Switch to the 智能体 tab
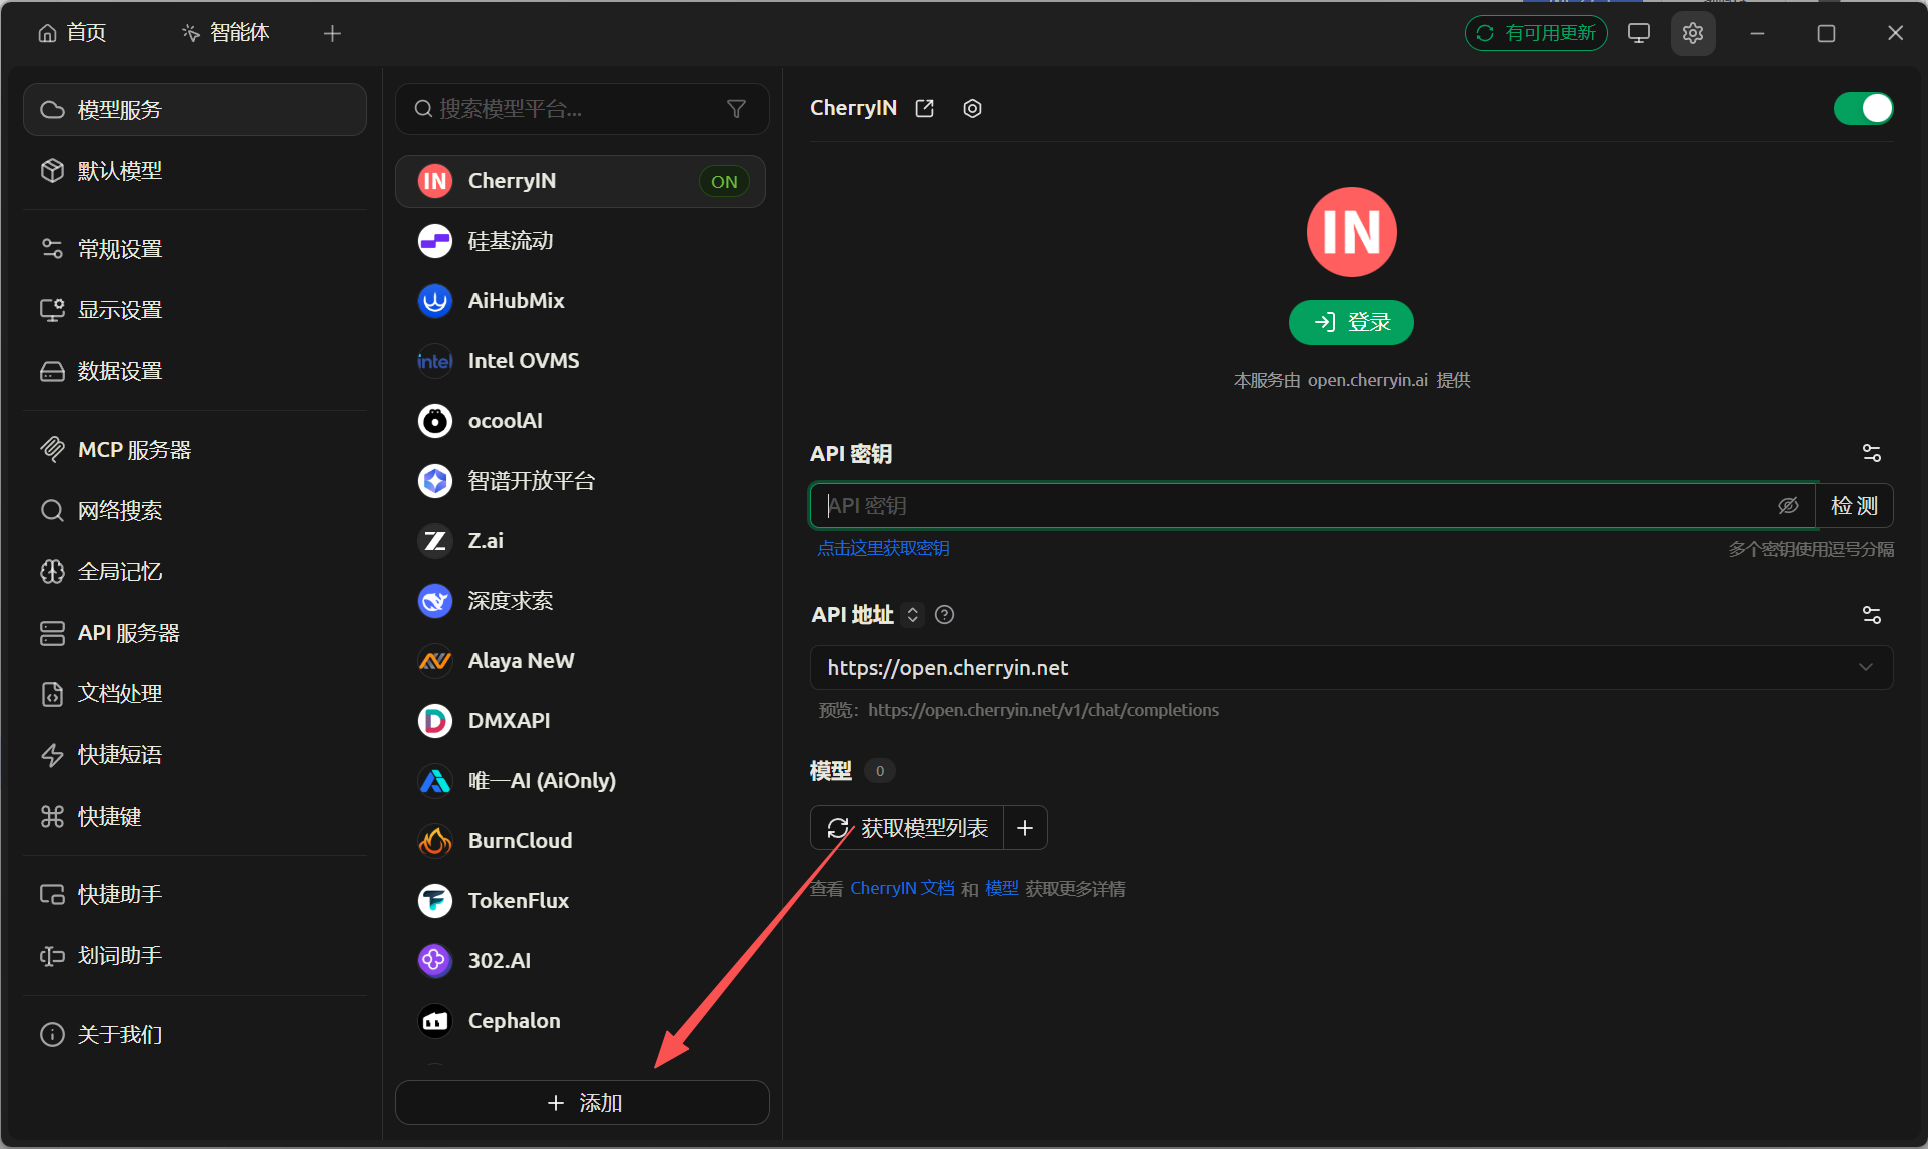 click(226, 33)
